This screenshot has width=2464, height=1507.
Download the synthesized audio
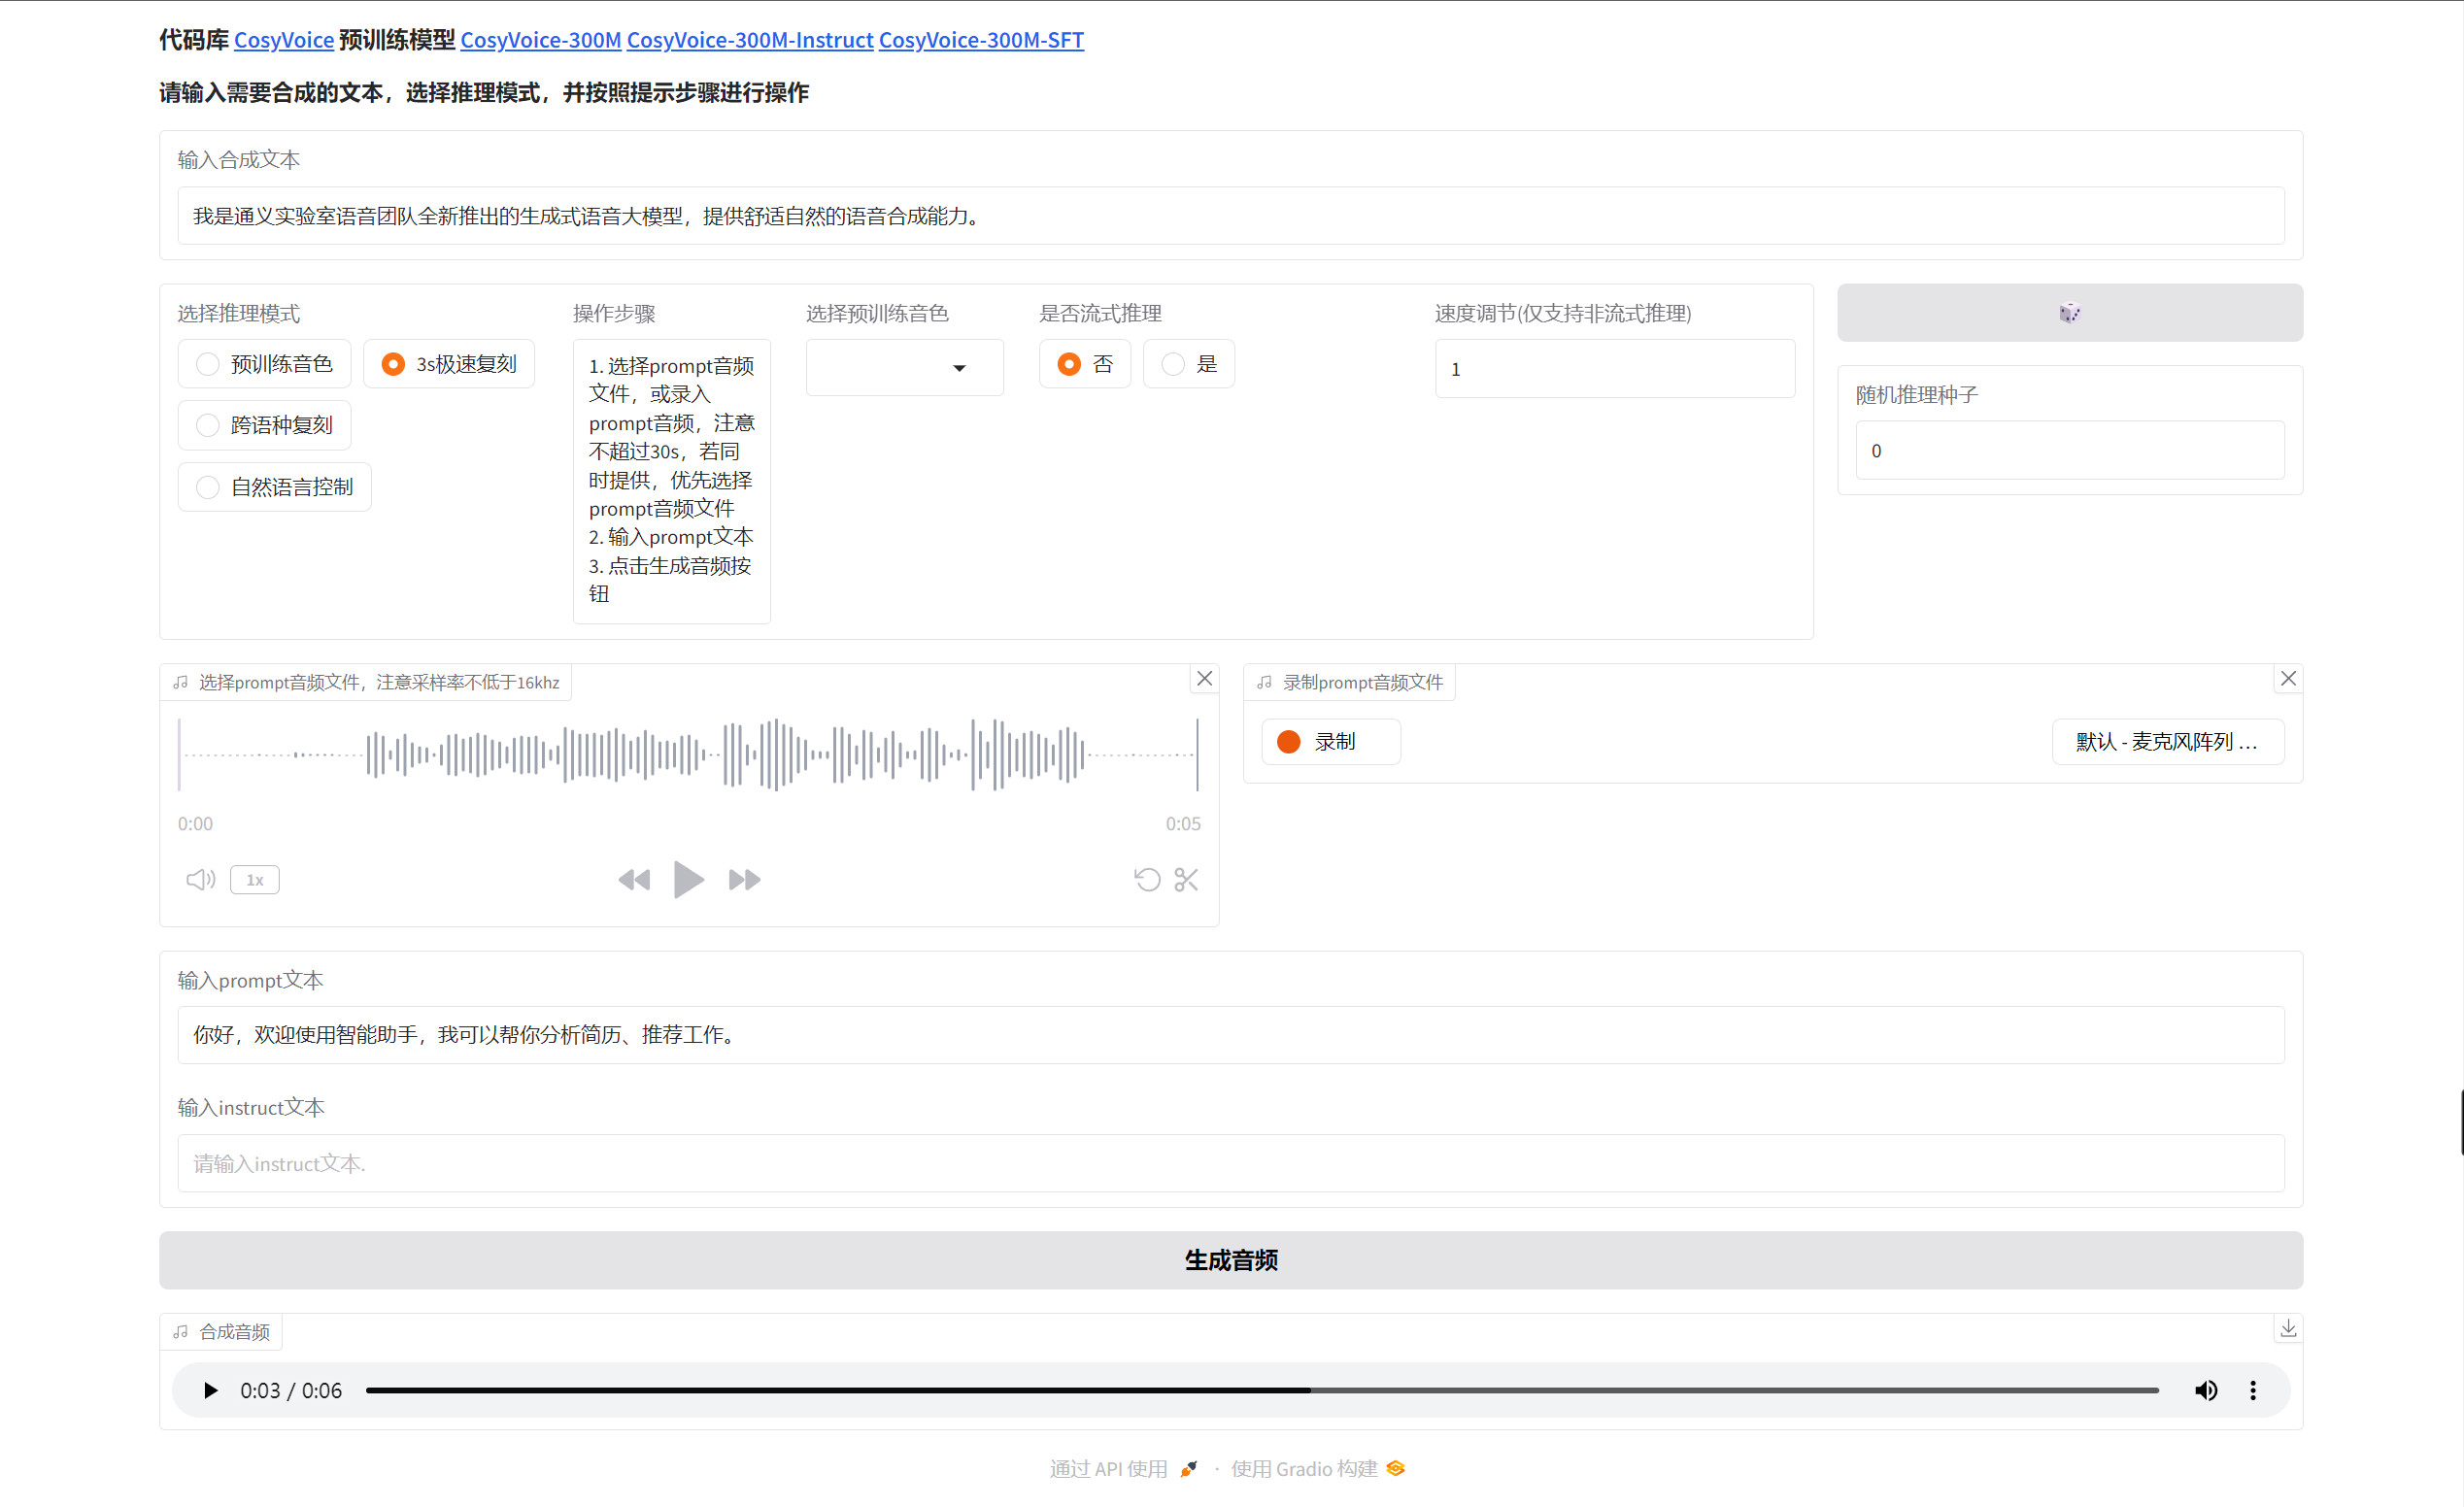[x=2288, y=1329]
